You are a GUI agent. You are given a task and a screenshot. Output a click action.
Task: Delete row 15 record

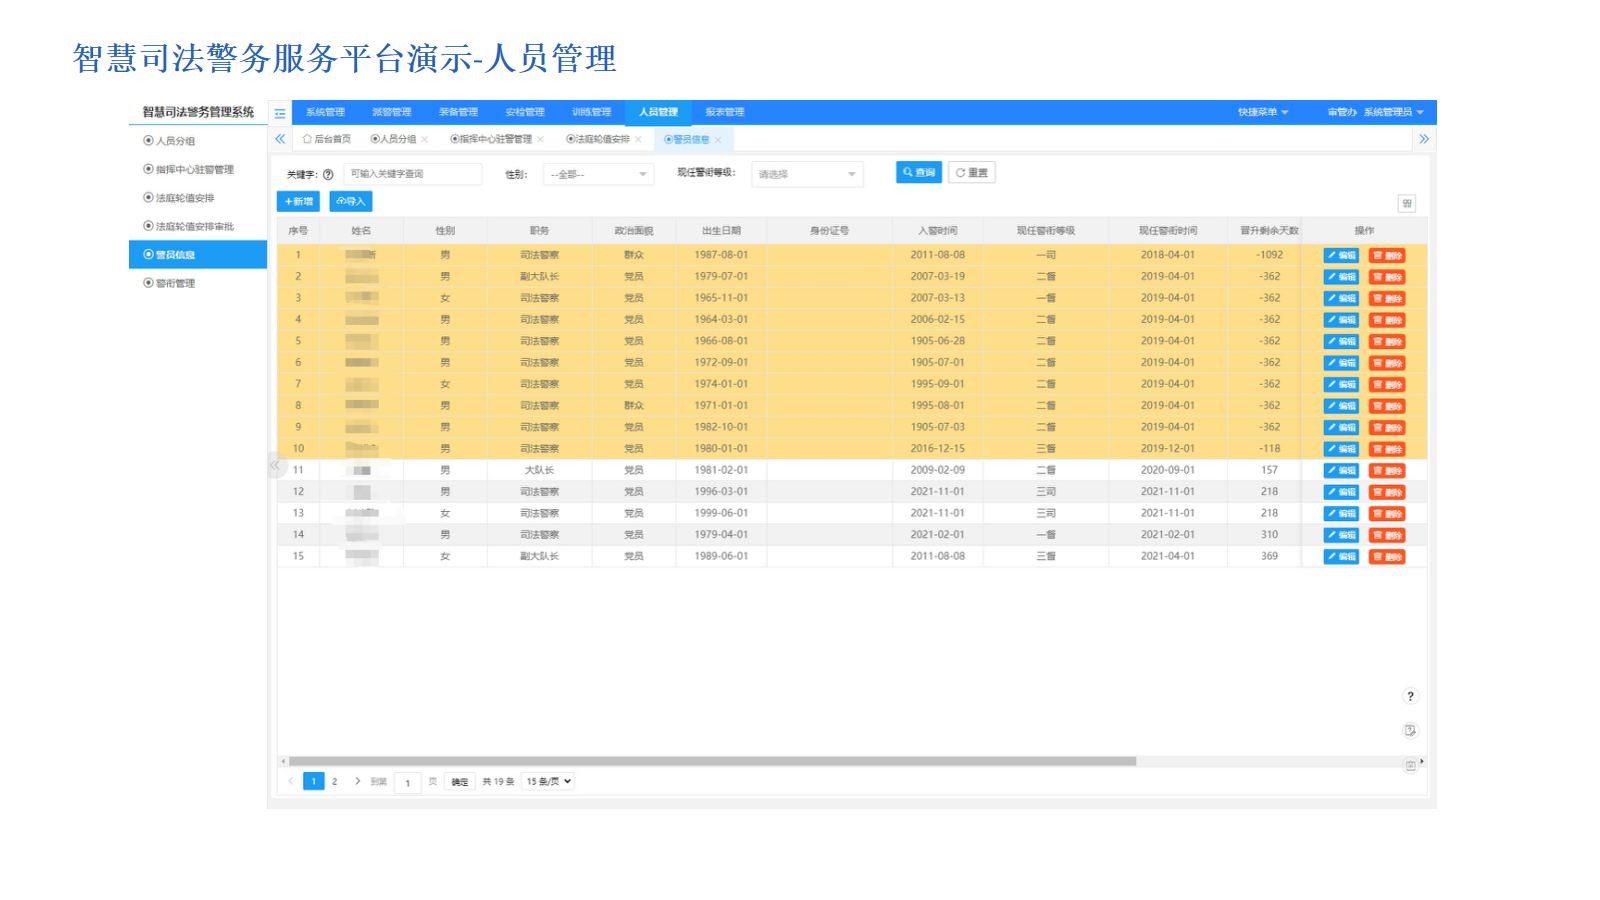pos(1387,557)
